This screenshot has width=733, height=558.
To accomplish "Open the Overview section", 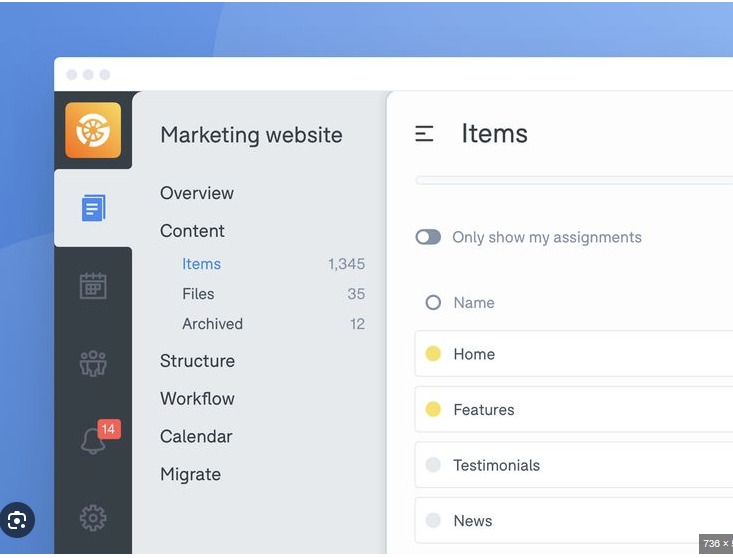I will point(197,193).
